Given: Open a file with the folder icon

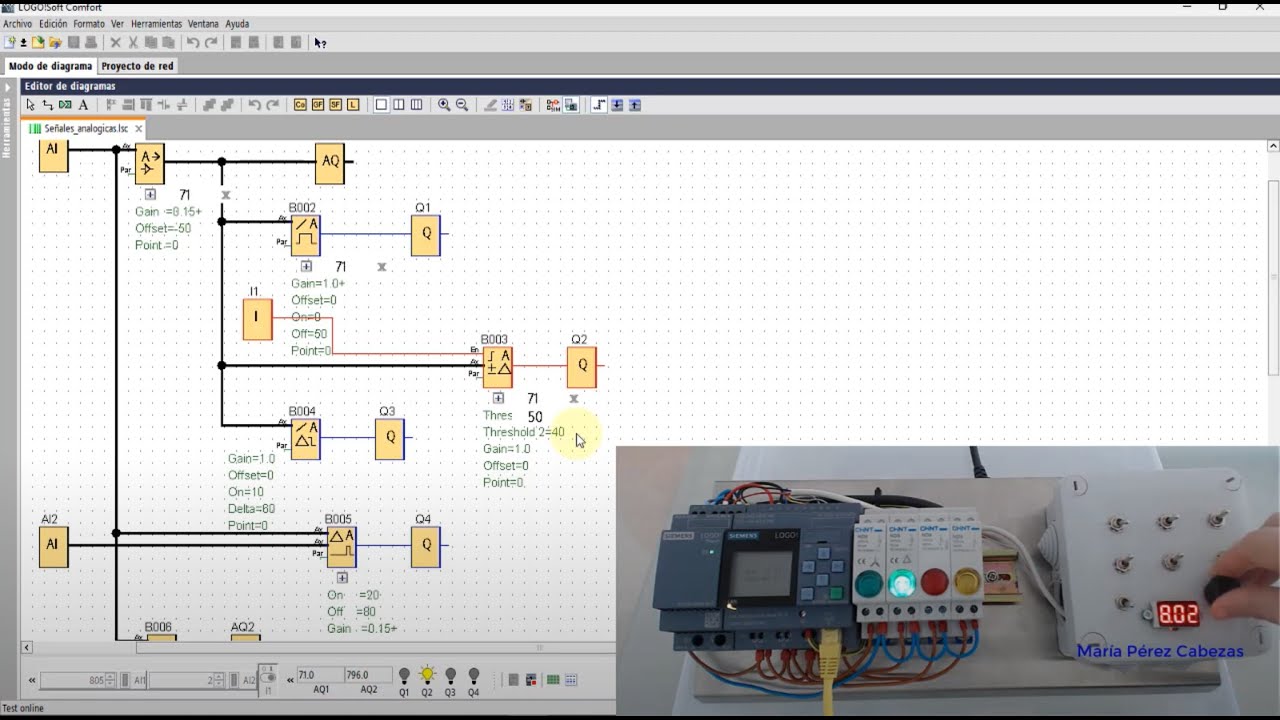Looking at the screenshot, I should (38, 42).
